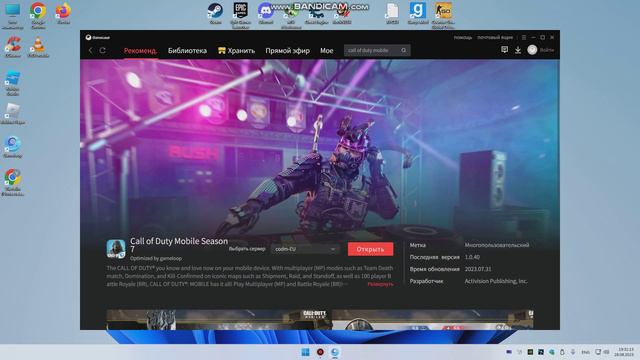Click the Activision Publishing, Inc. developer text
Screen dimensions: 640x360
pyautogui.click(x=496, y=281)
